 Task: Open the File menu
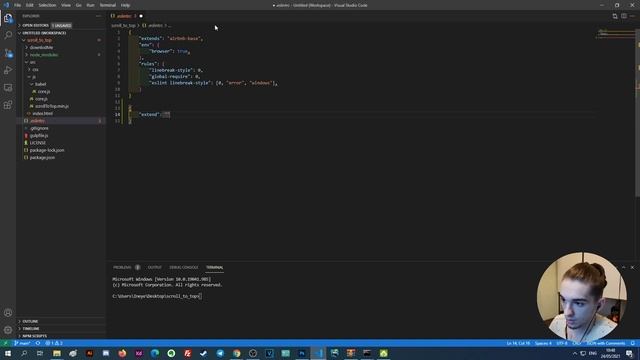18,5
